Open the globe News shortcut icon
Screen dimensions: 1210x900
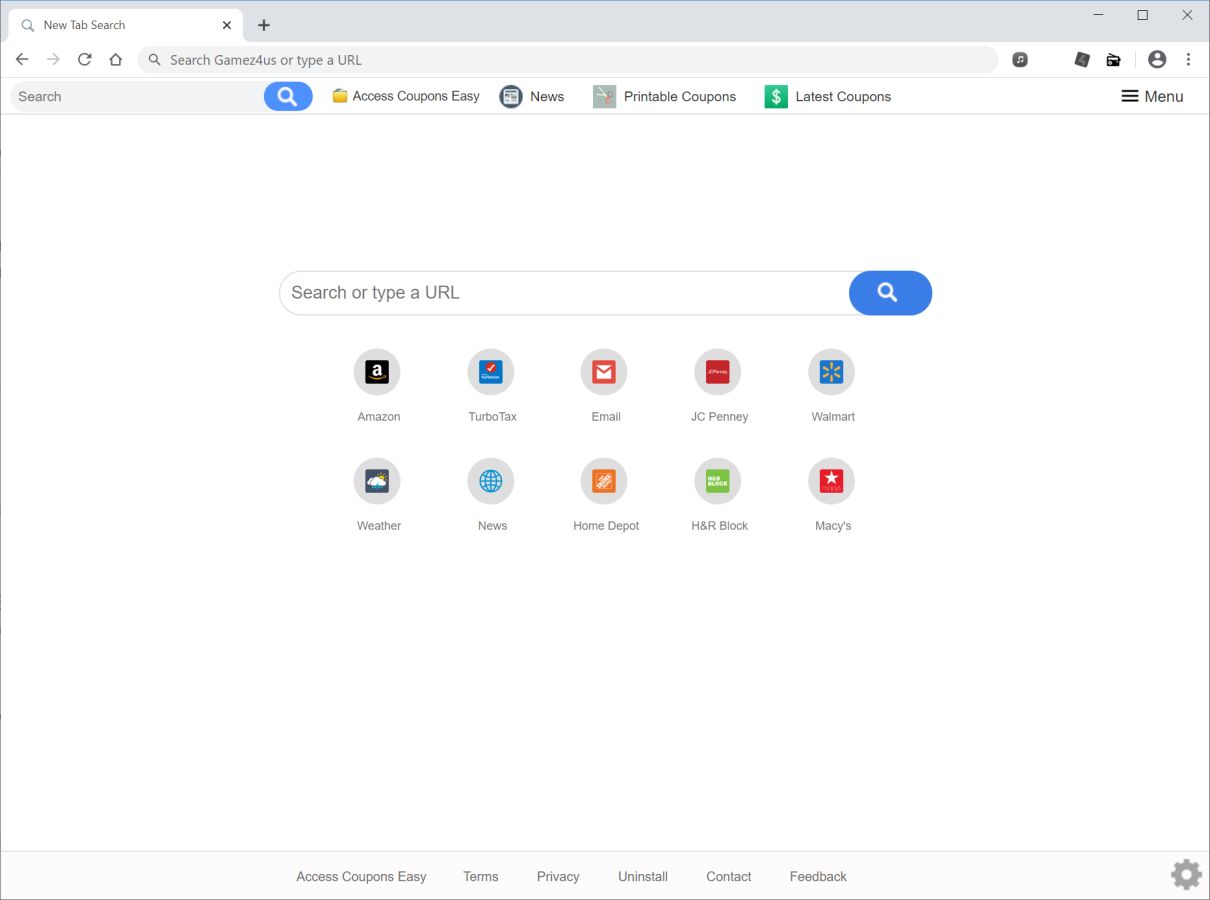point(491,481)
